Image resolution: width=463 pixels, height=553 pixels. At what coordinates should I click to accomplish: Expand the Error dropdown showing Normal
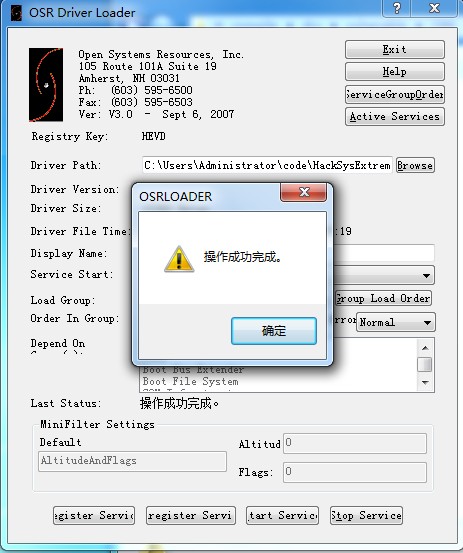tap(427, 322)
